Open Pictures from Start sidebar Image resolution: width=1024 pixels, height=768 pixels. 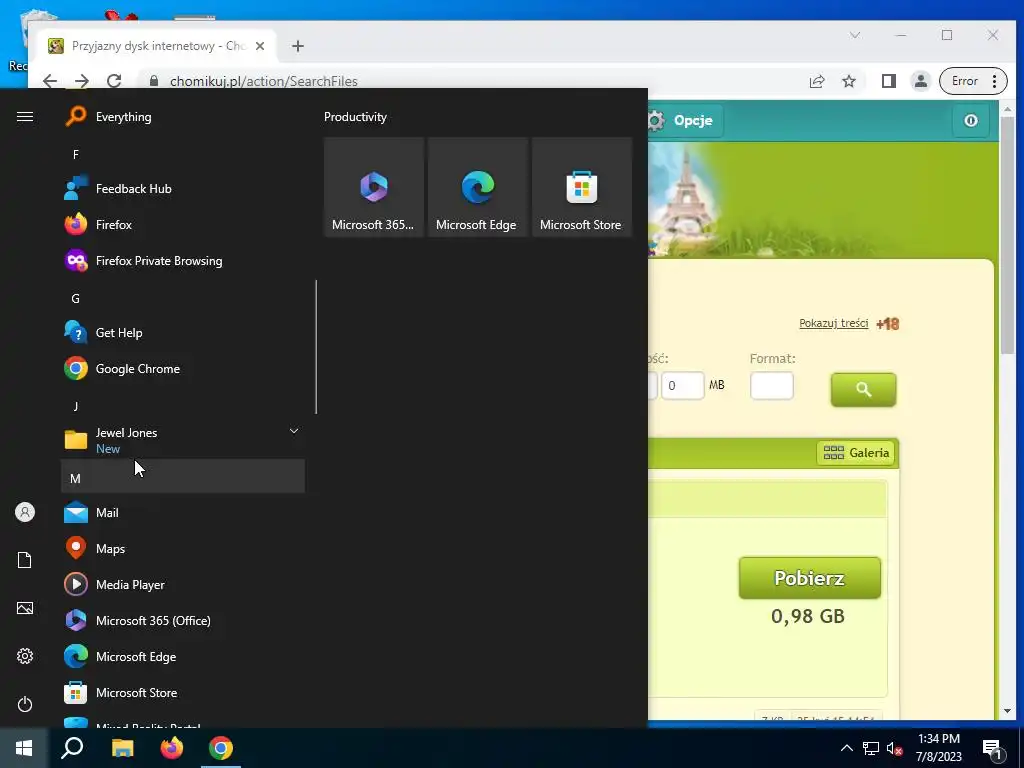25,608
